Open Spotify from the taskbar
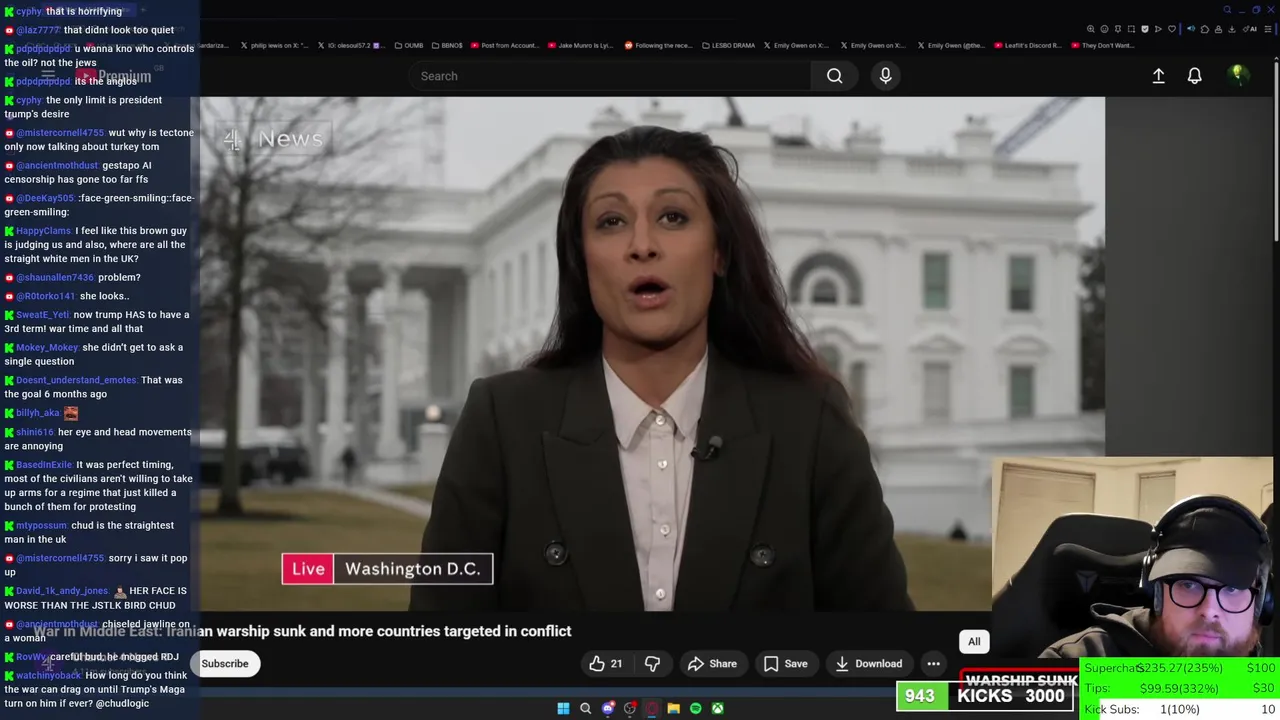This screenshot has width=1280, height=720. pyautogui.click(x=695, y=708)
